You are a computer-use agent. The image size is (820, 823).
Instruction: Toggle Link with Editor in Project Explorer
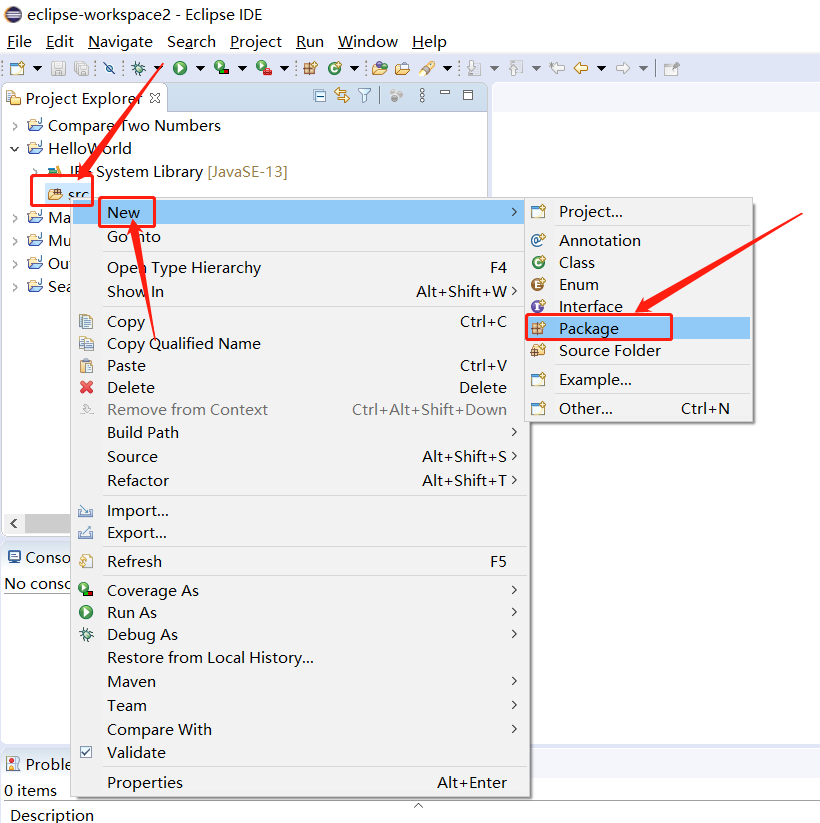click(x=342, y=96)
